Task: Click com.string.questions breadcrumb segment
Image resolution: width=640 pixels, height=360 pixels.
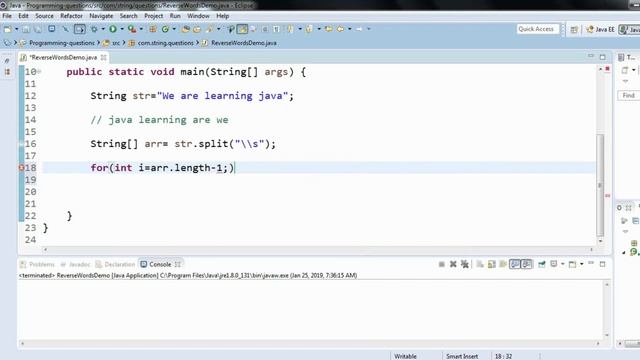Action: point(165,43)
